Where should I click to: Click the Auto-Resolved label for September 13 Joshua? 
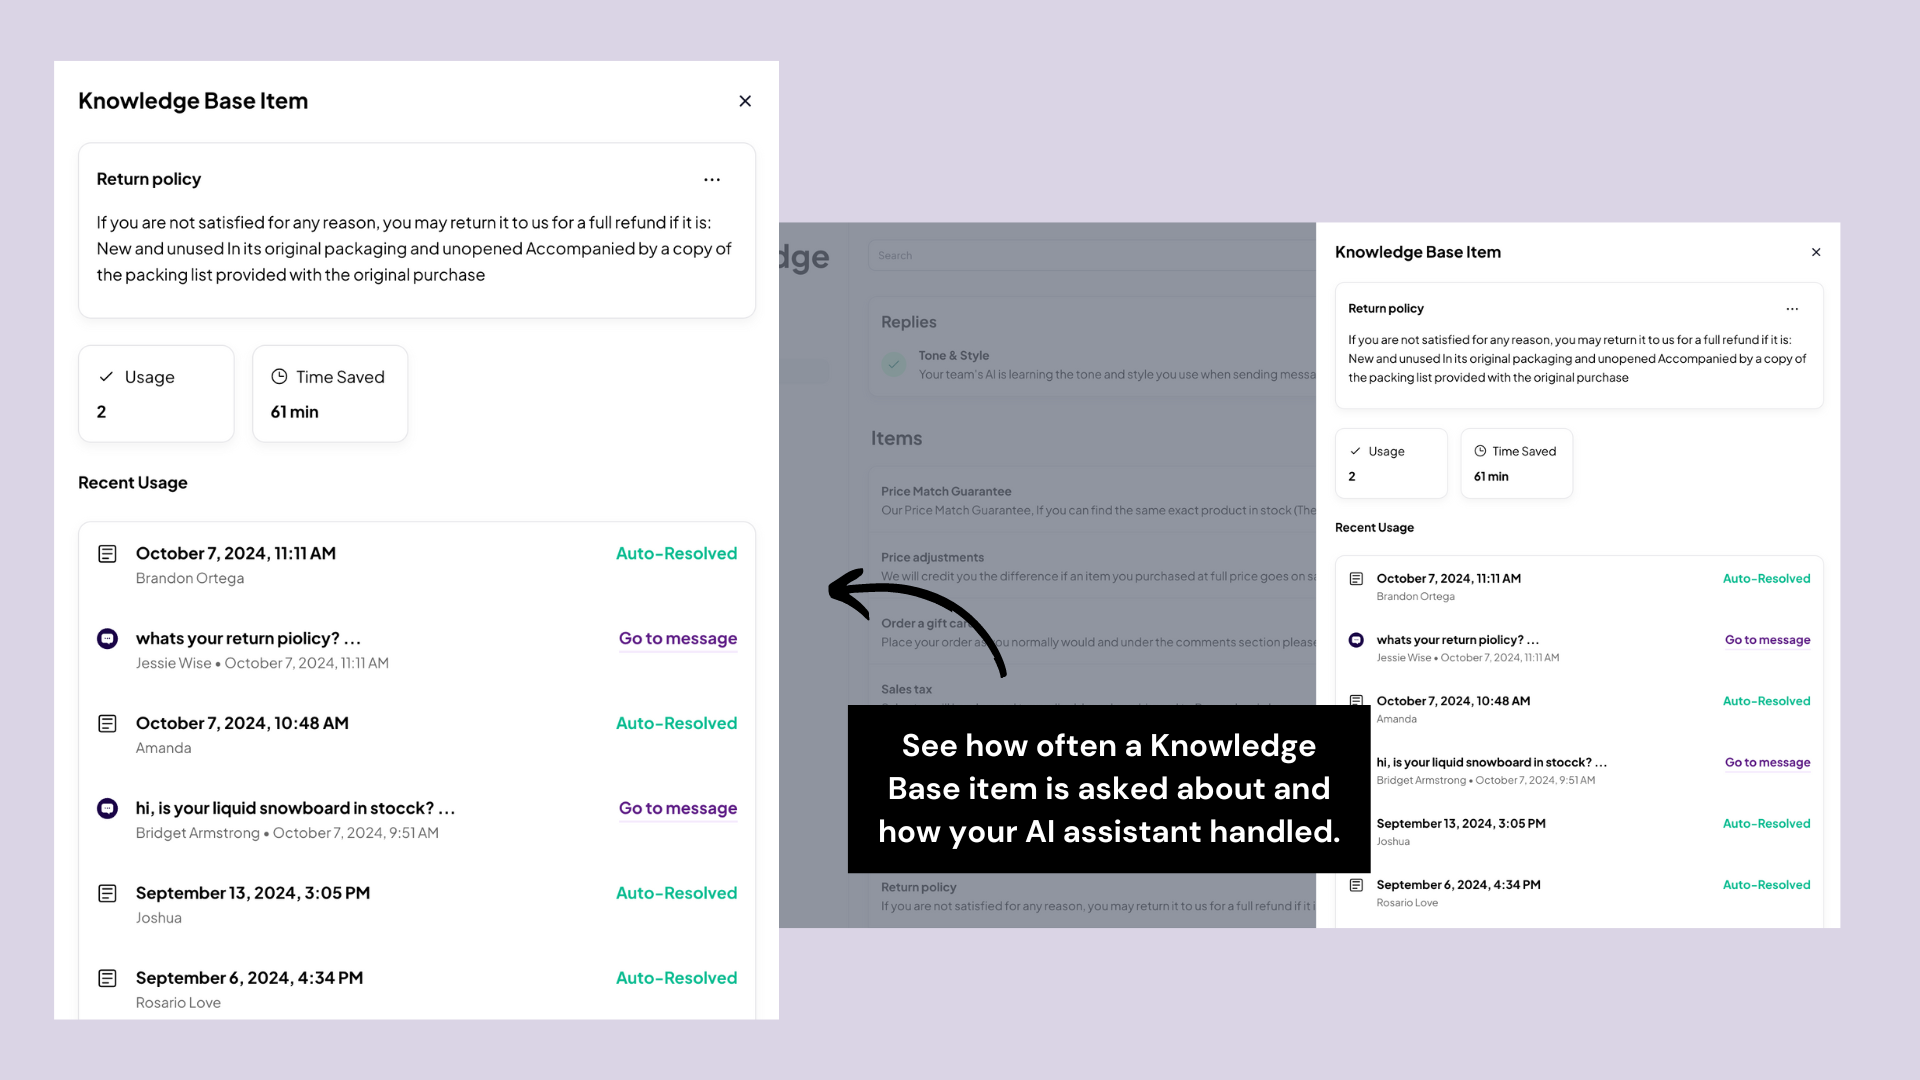(x=676, y=893)
